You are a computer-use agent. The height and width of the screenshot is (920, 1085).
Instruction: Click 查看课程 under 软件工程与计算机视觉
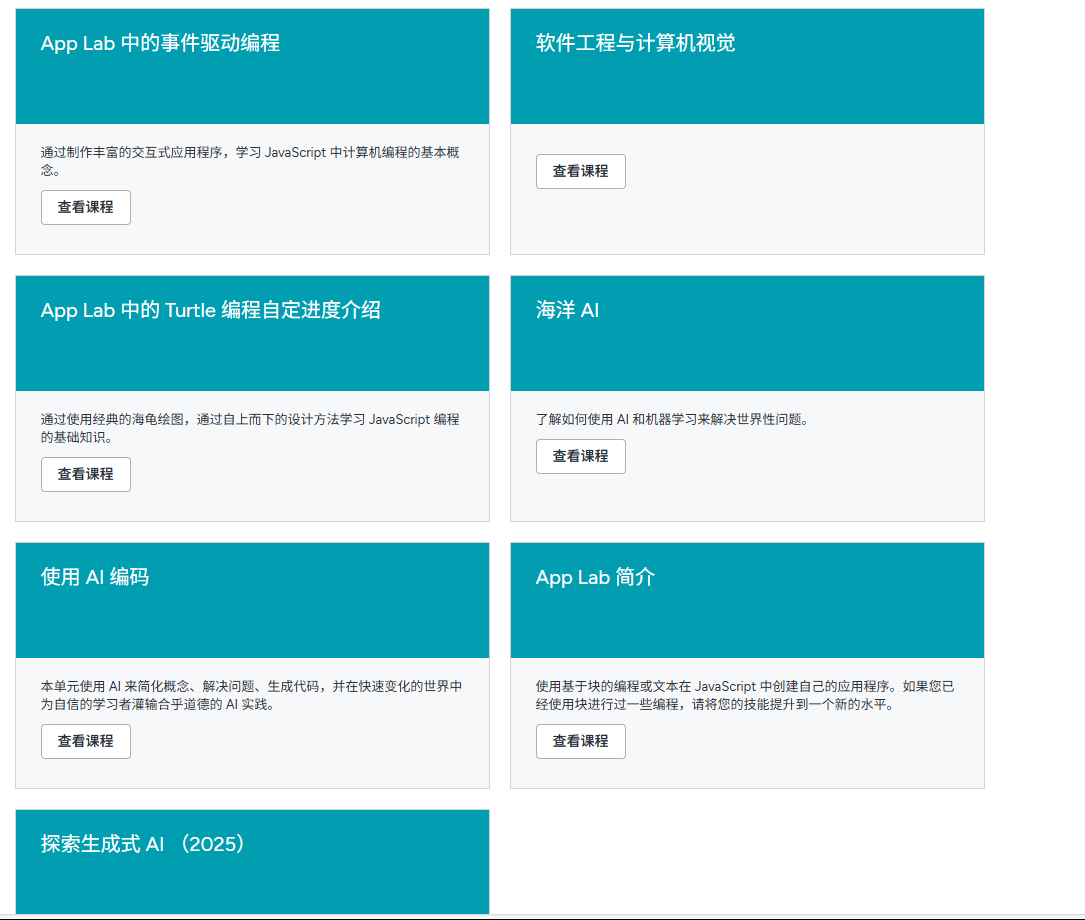(581, 172)
